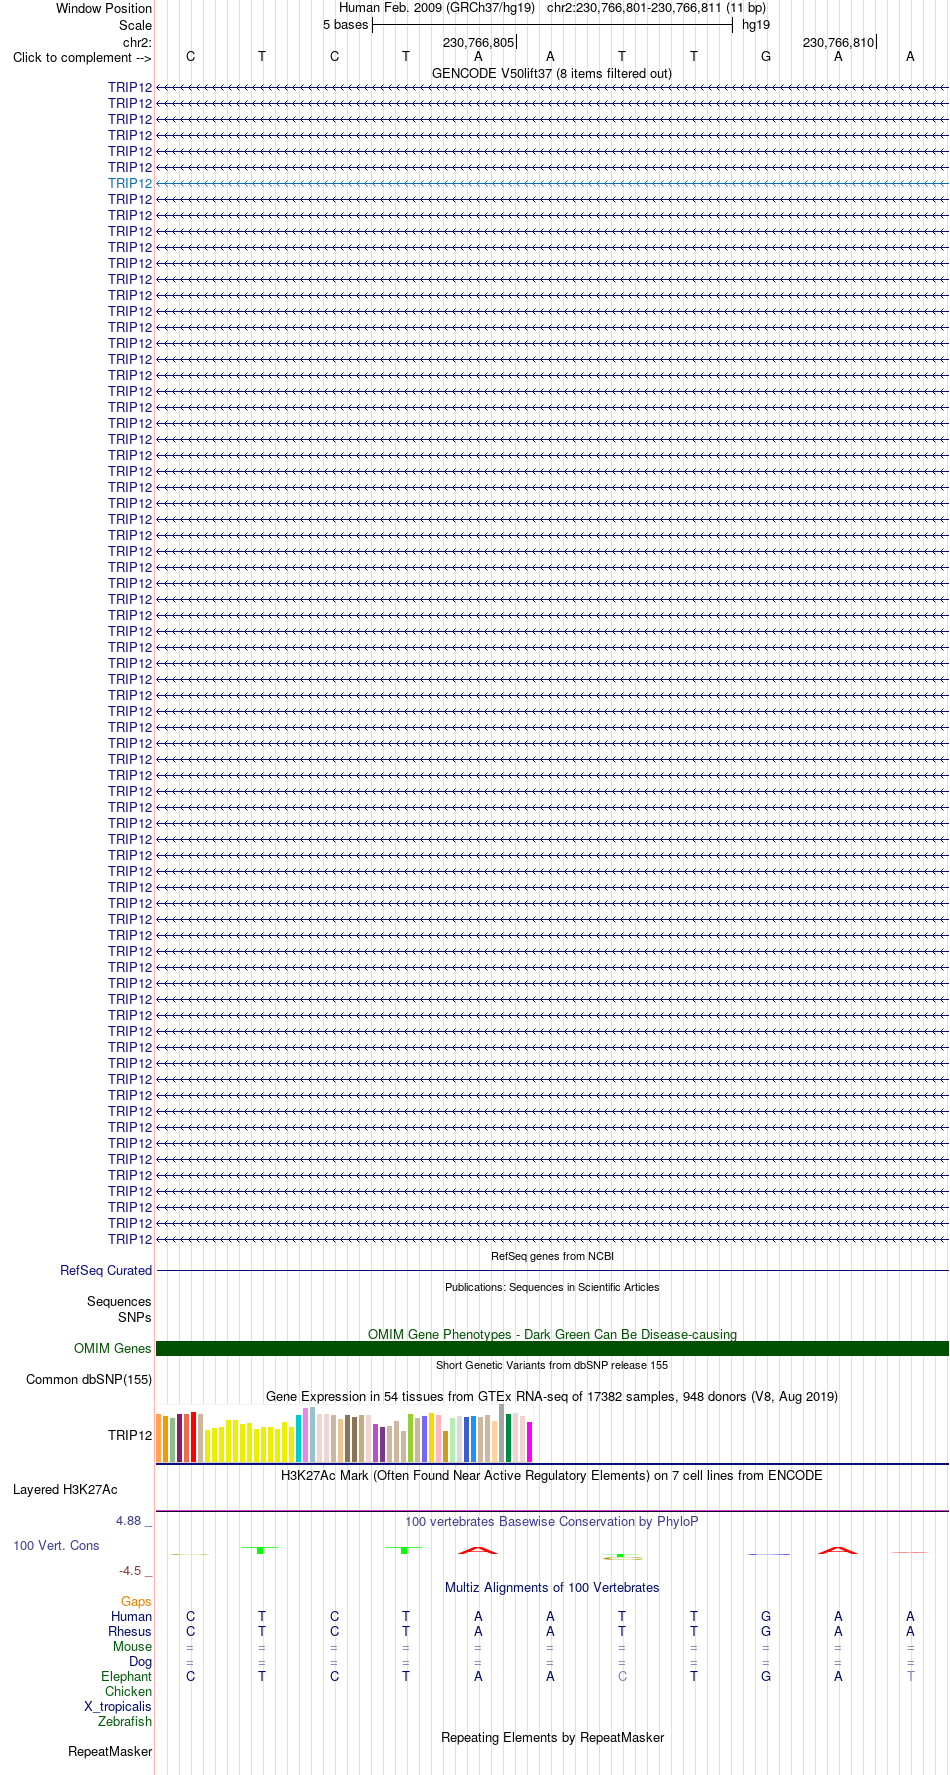Open the RefSeq Curated track label

[x=106, y=1270]
